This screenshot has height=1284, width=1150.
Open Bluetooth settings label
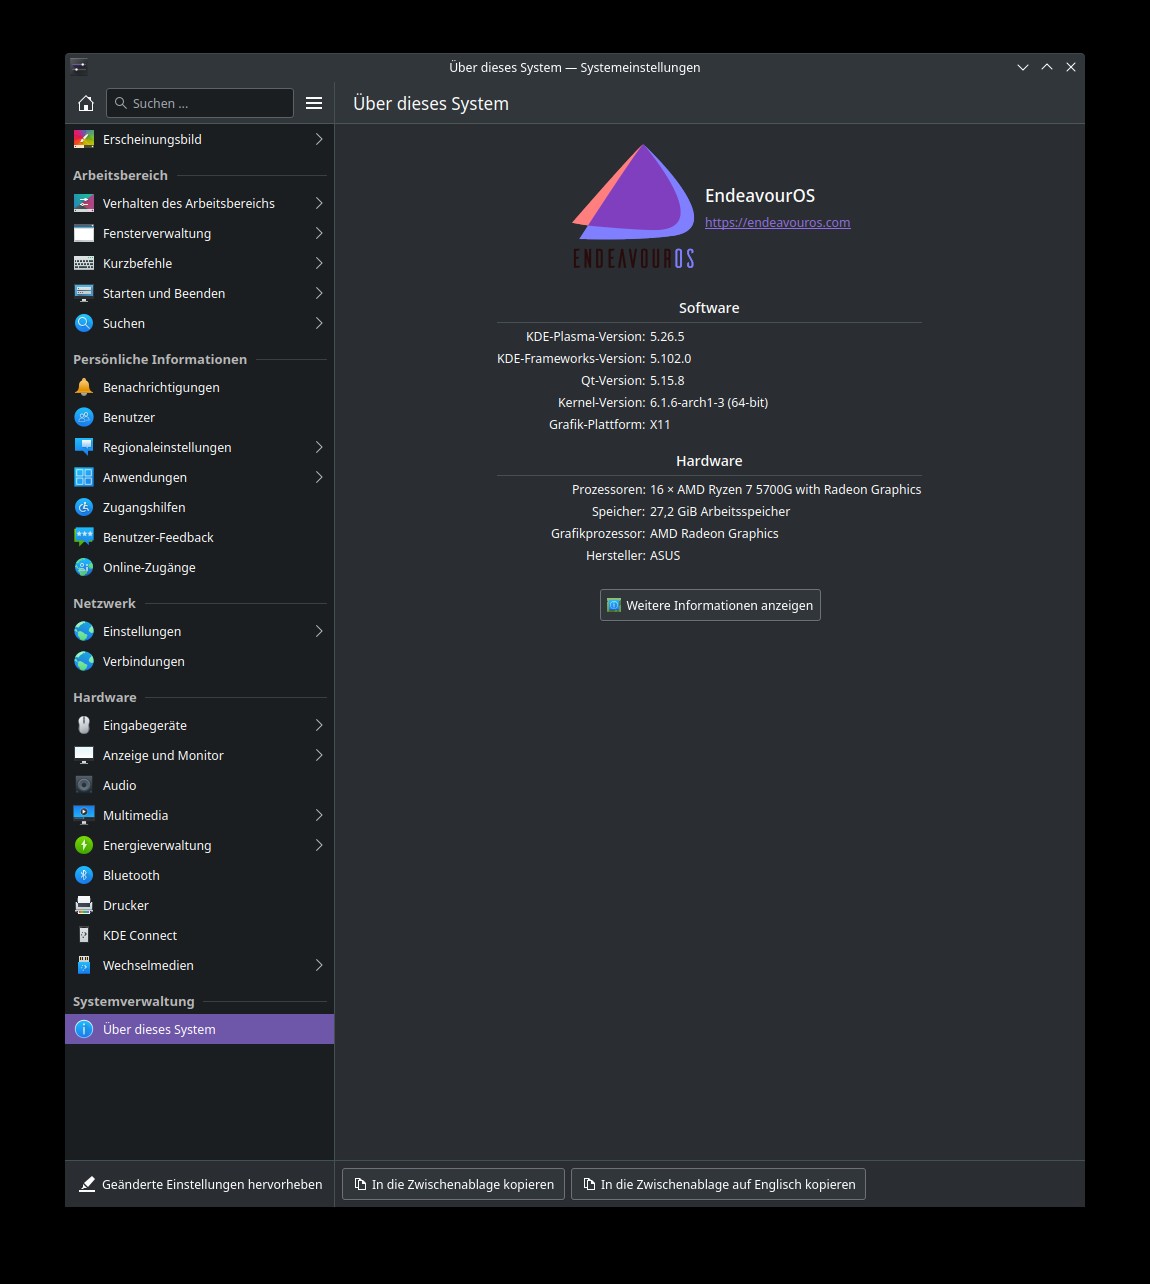[131, 875]
